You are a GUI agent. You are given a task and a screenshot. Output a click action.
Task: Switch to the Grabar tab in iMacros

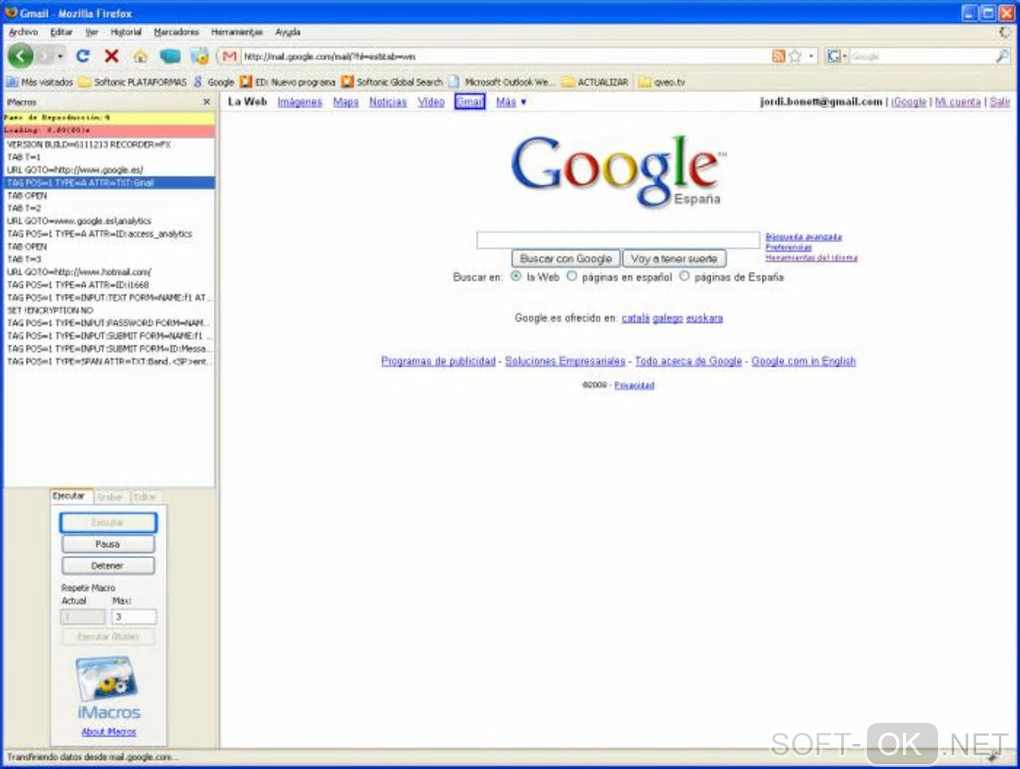[x=110, y=497]
